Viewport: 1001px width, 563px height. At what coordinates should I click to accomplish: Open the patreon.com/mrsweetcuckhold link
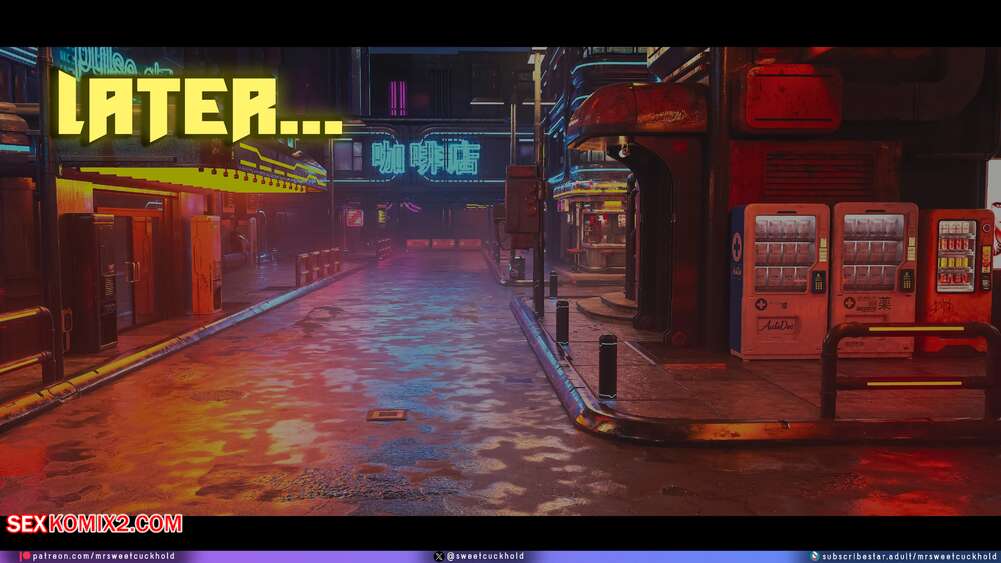click(103, 556)
